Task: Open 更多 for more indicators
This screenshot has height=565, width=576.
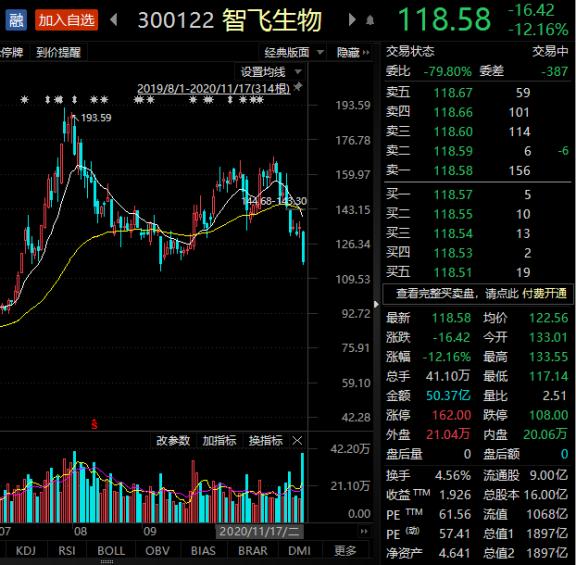Action: click(345, 551)
